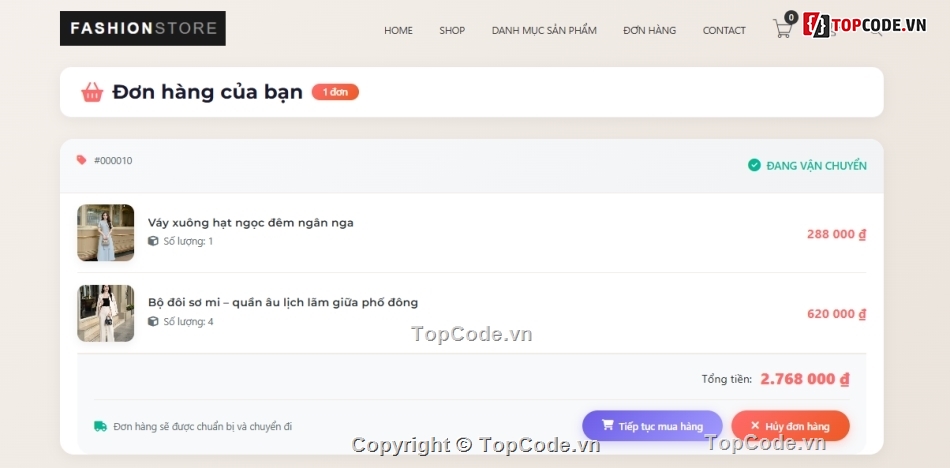Click product name Váy xuông hạt ngọc đêm ngân nga
This screenshot has width=950, height=468.
pos(251,222)
